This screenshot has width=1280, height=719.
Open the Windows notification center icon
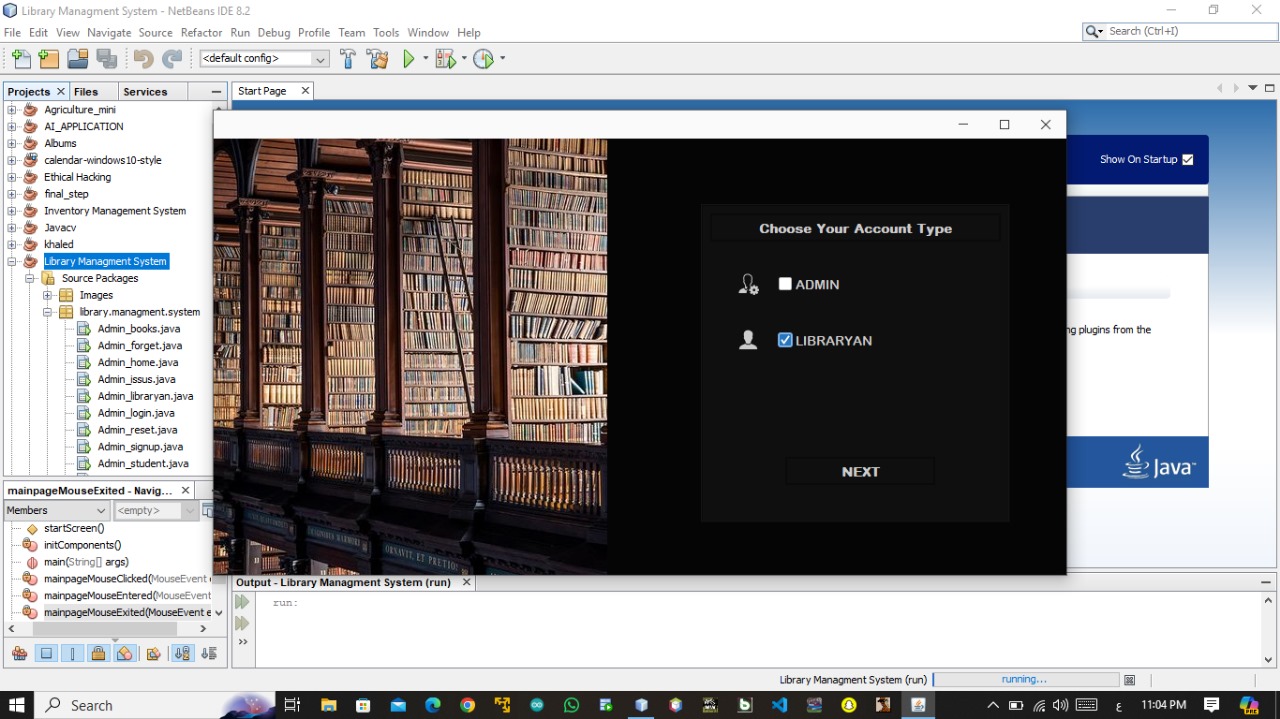tap(1211, 705)
